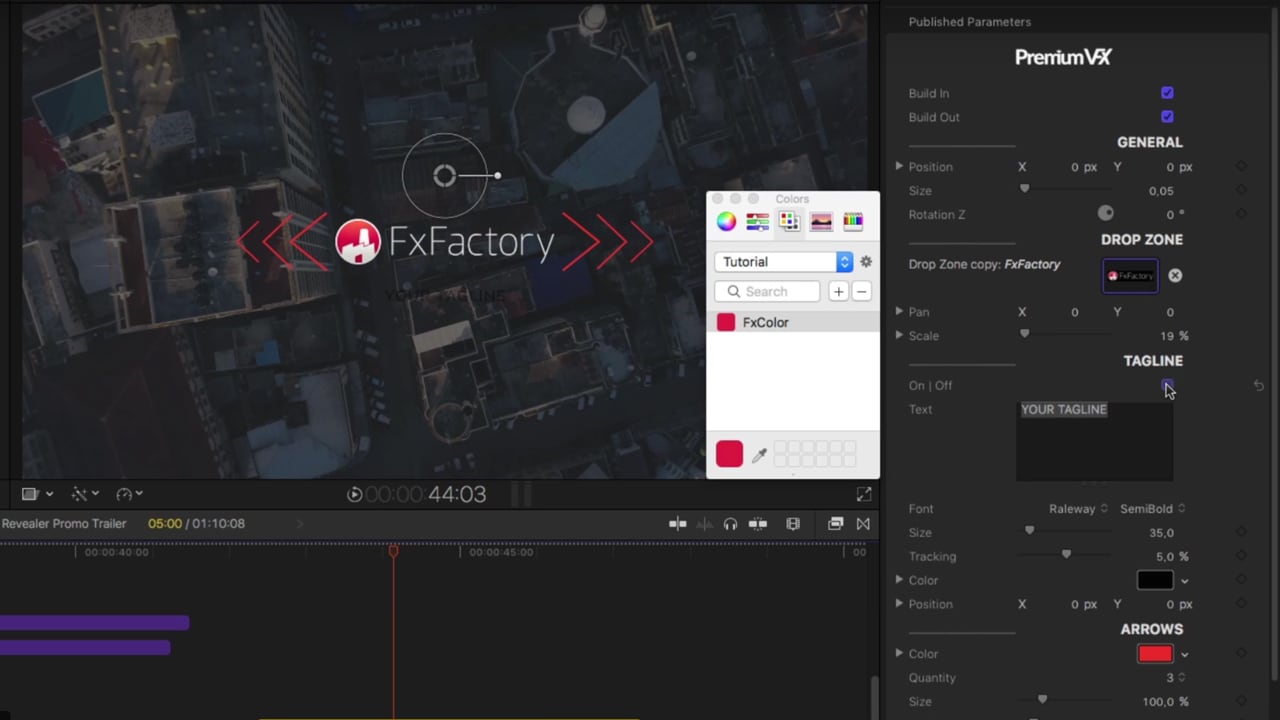The width and height of the screenshot is (1280, 720).
Task: Toggle the Build Out checkbox
Action: pos(1167,117)
